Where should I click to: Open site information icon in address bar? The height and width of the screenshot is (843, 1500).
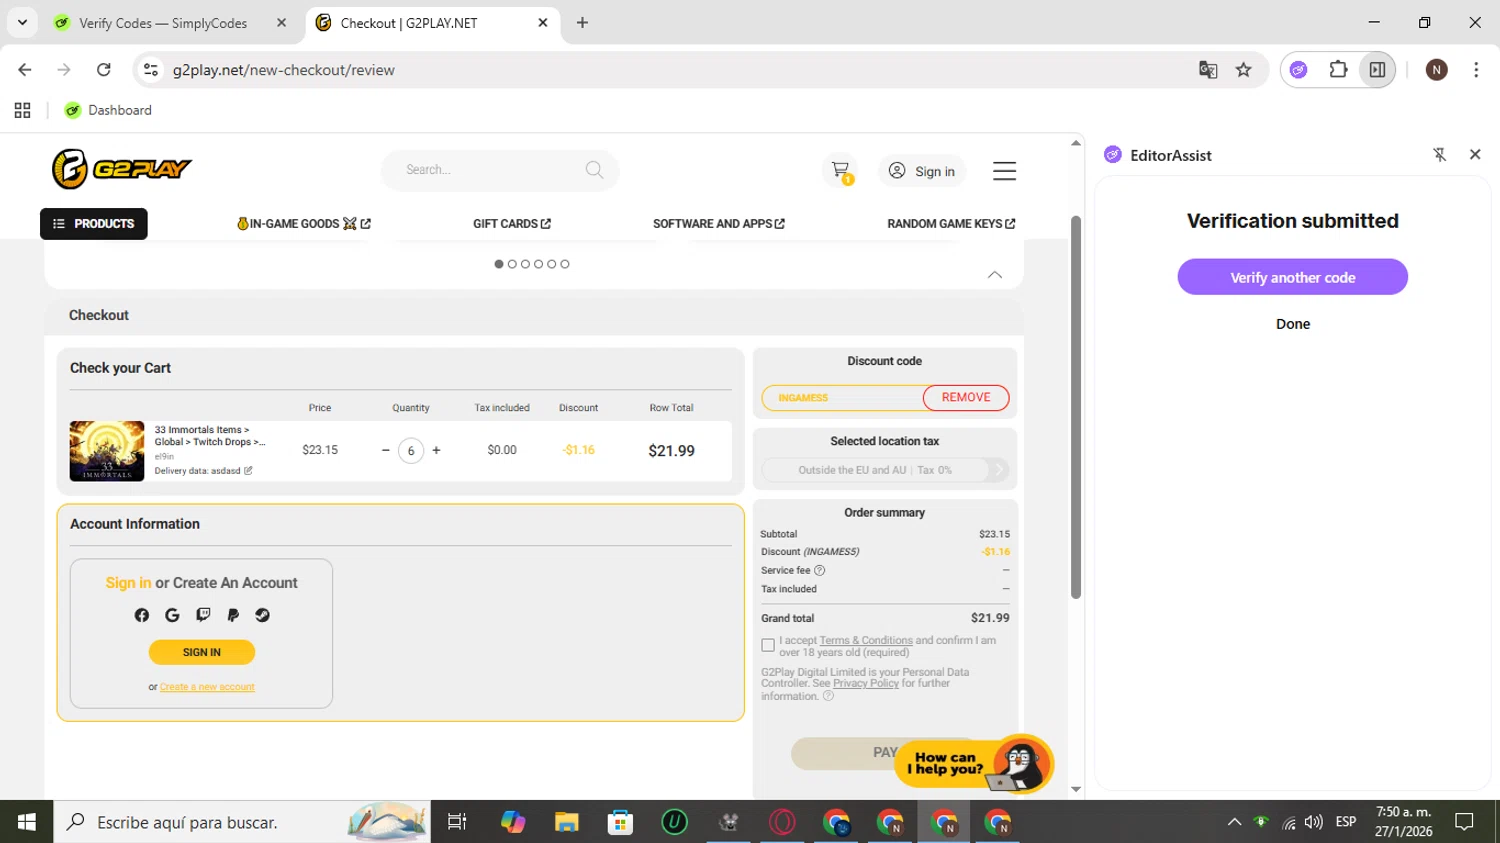coord(151,70)
